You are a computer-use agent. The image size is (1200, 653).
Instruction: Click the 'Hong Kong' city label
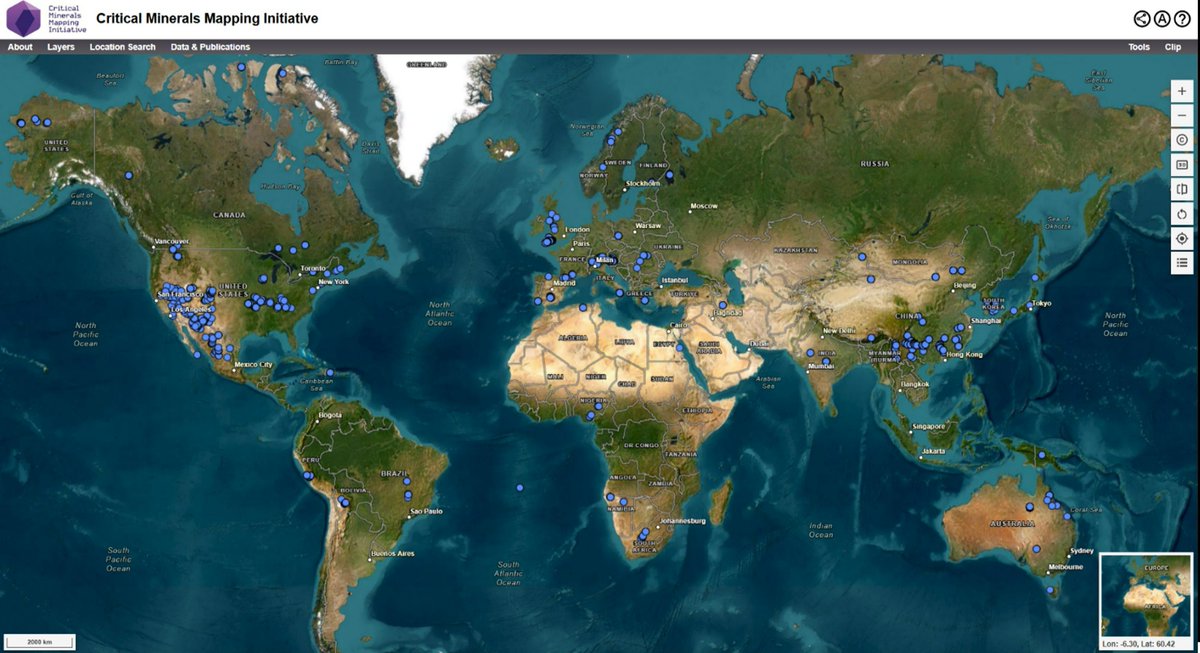(x=965, y=355)
